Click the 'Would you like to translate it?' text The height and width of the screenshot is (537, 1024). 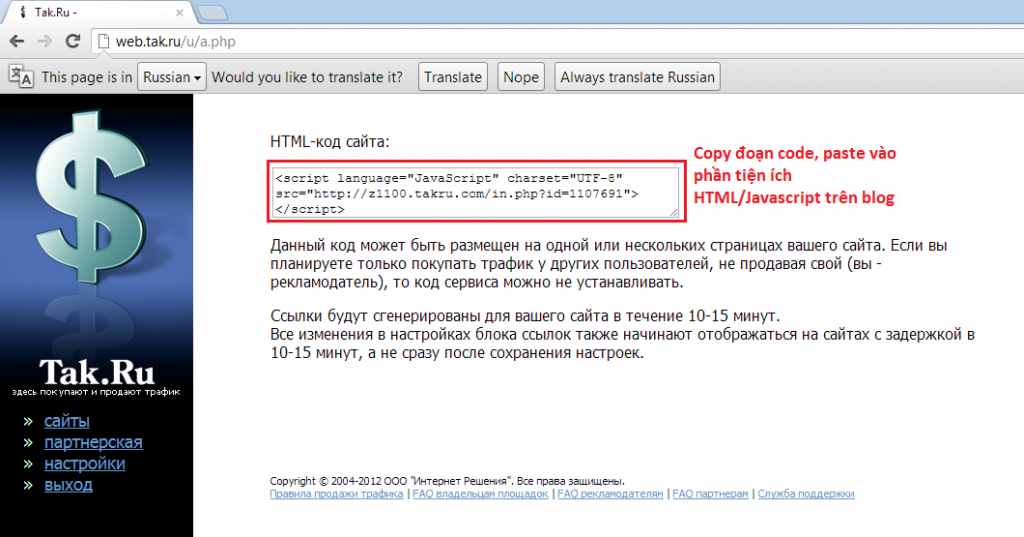307,77
